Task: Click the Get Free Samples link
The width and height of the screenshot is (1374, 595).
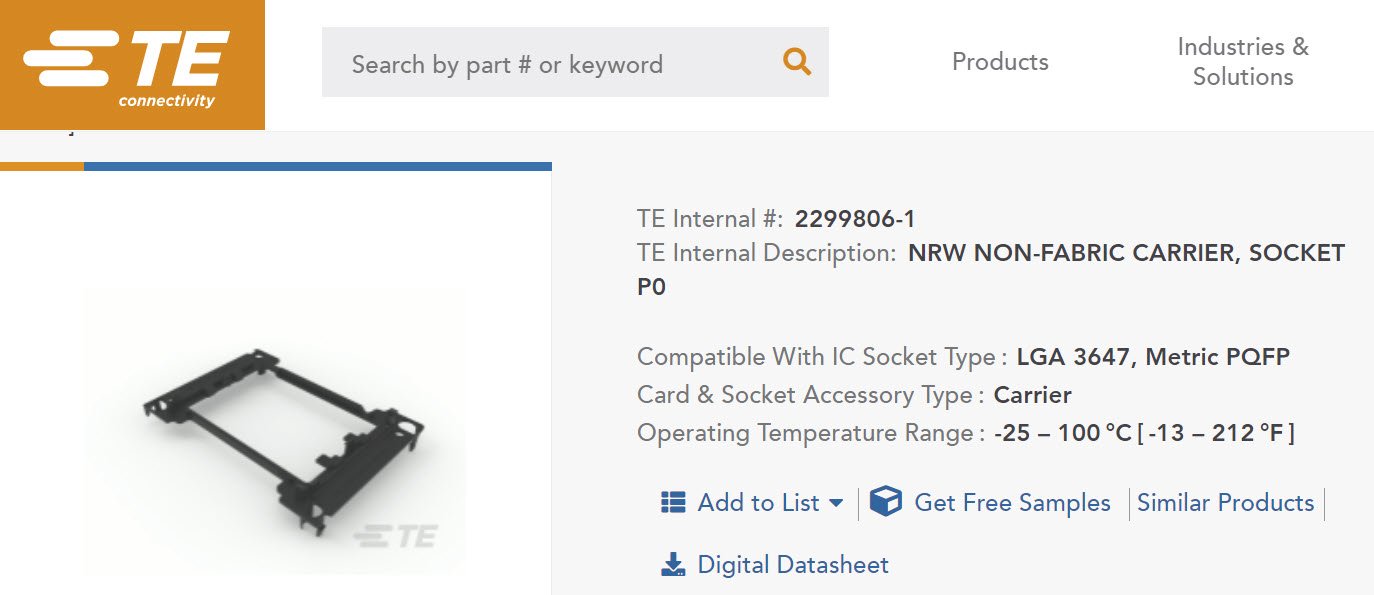Action: [x=1012, y=503]
